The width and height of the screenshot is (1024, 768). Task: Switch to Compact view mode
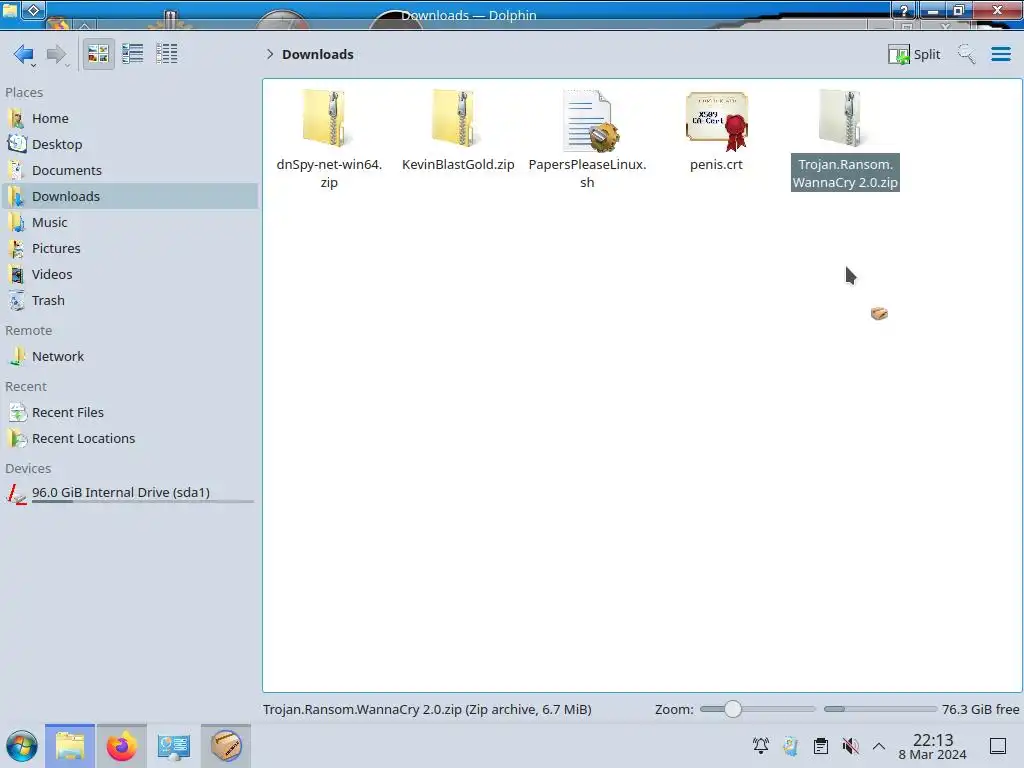(x=133, y=54)
